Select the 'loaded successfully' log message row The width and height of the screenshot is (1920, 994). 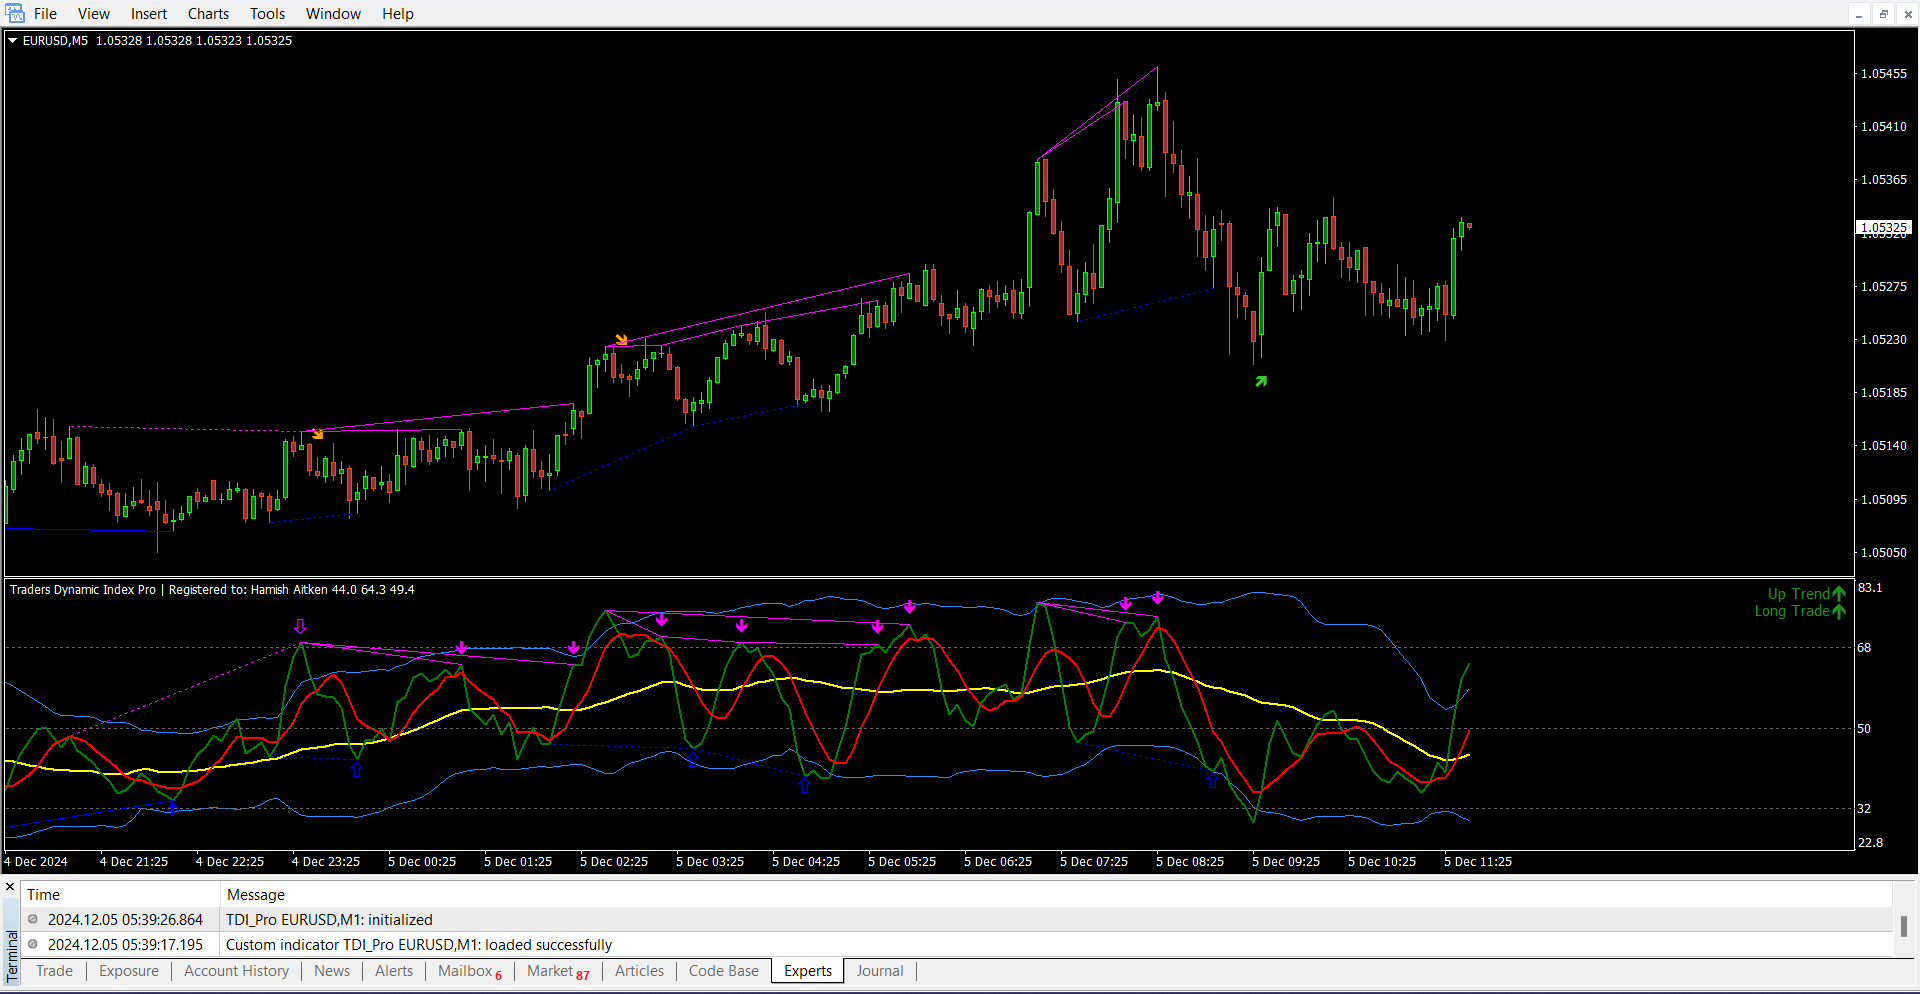coord(419,944)
